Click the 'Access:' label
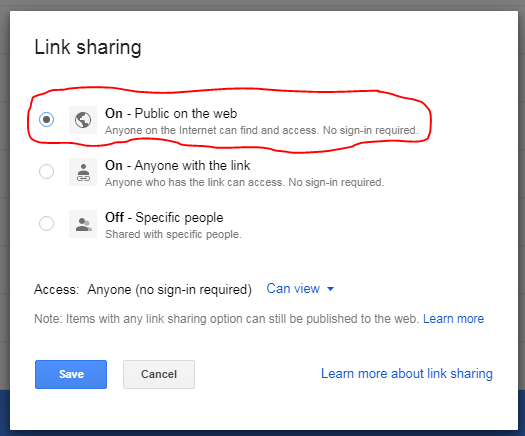The width and height of the screenshot is (525, 436). 57,289
